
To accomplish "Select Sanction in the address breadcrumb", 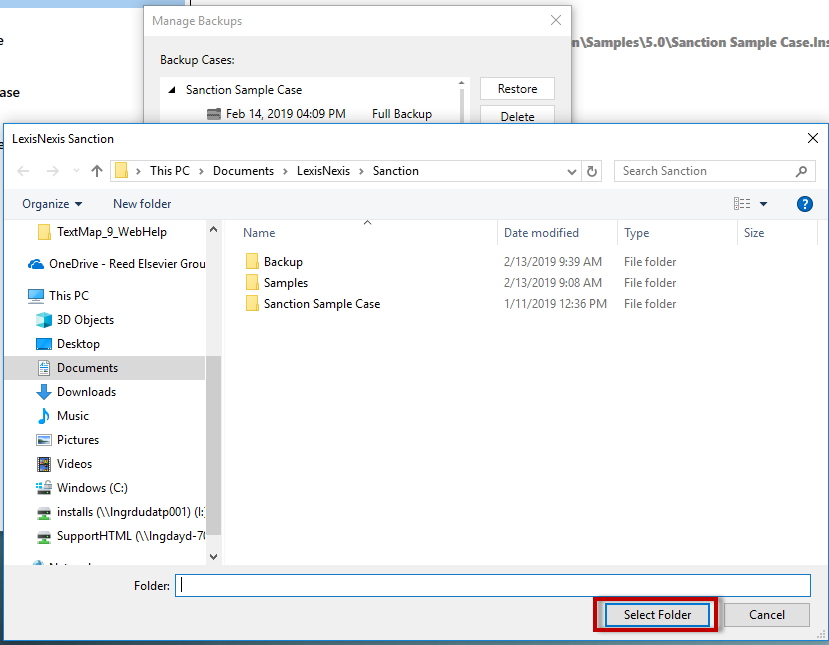I will [395, 171].
